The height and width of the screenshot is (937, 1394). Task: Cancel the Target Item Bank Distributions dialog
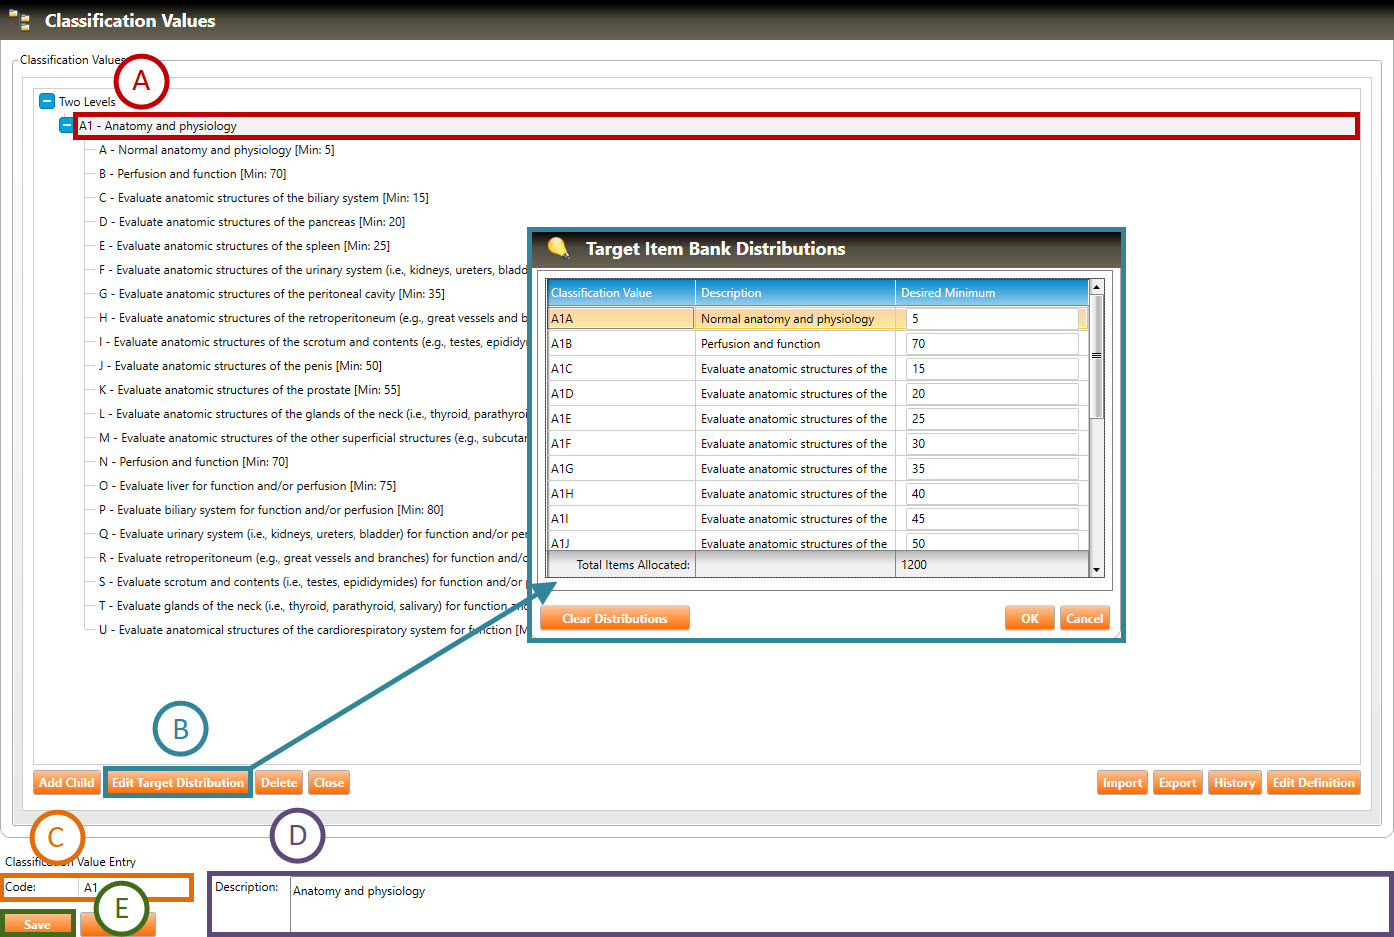point(1084,619)
